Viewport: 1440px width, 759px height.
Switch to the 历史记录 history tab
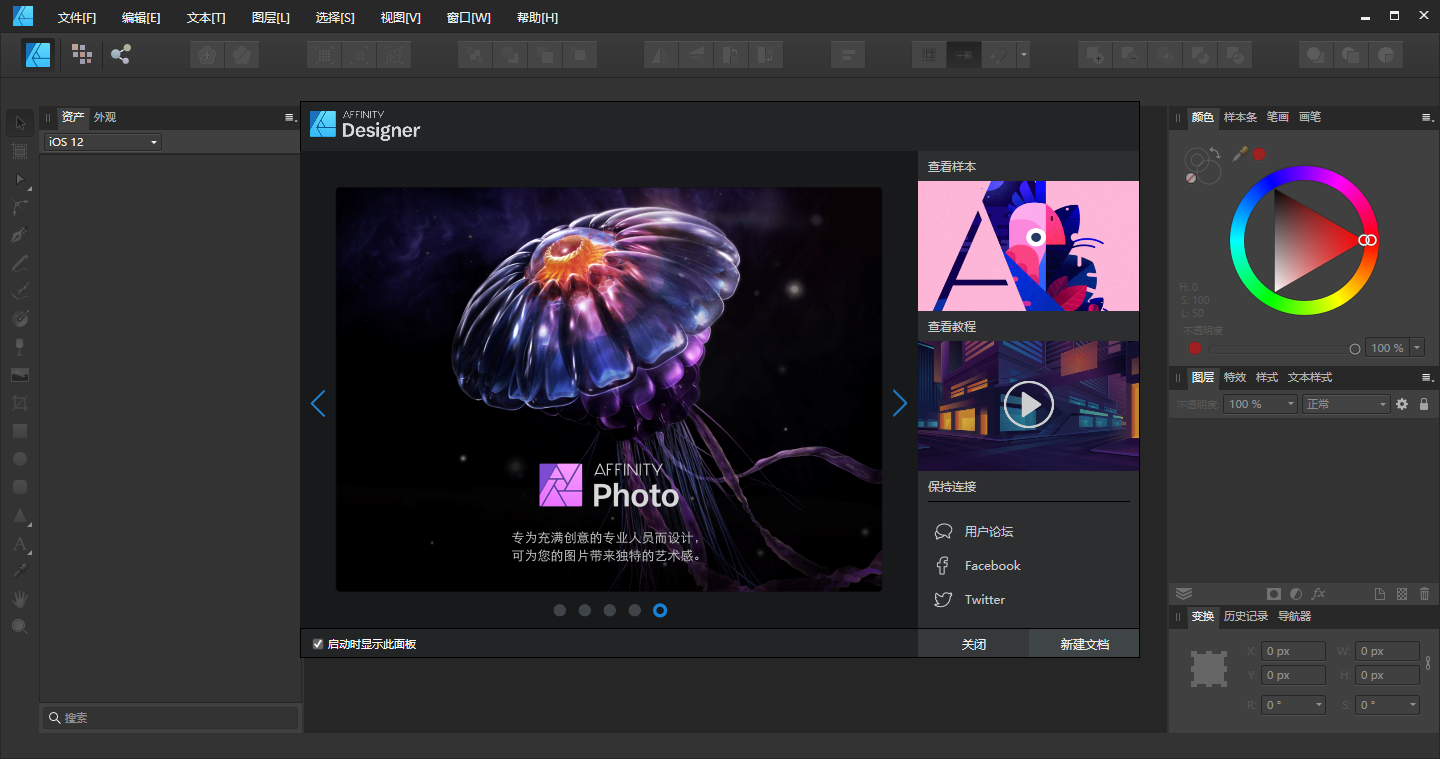click(x=1245, y=616)
